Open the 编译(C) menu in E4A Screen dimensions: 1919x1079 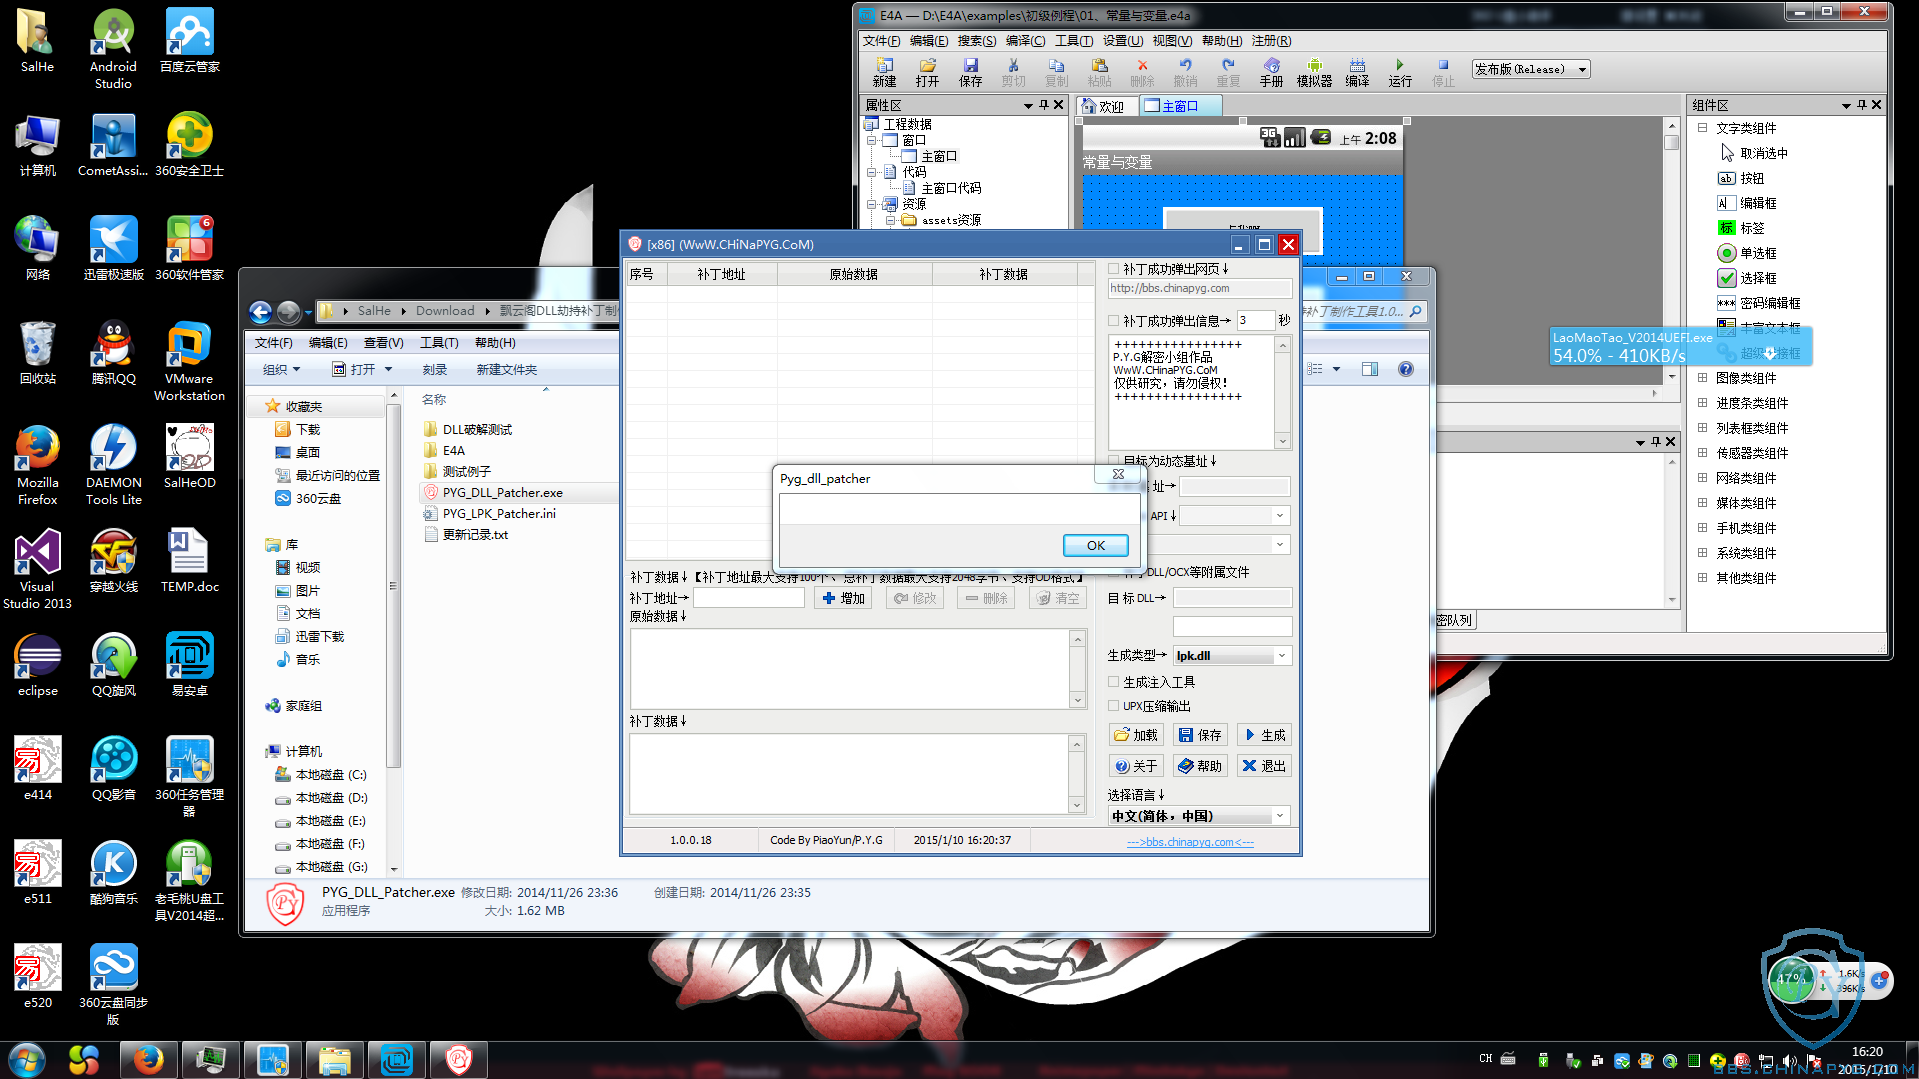(1025, 41)
